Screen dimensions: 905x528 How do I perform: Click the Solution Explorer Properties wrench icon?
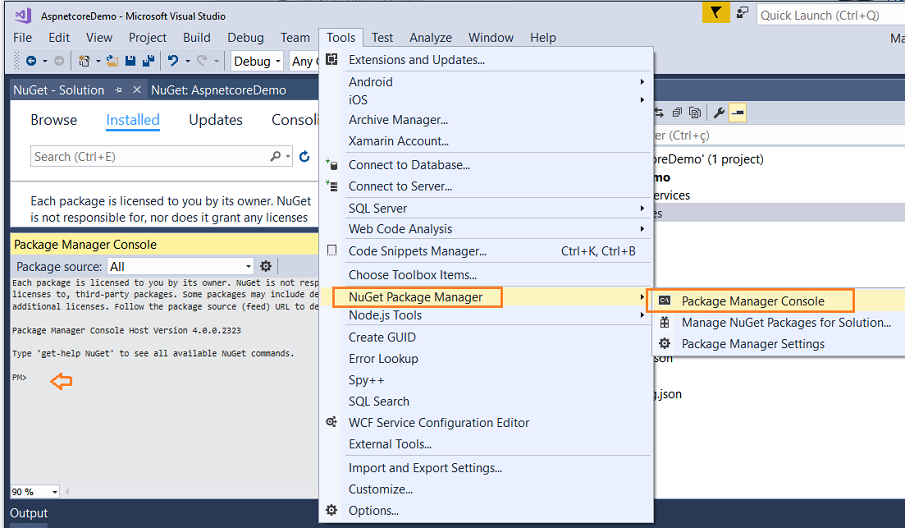pos(719,113)
